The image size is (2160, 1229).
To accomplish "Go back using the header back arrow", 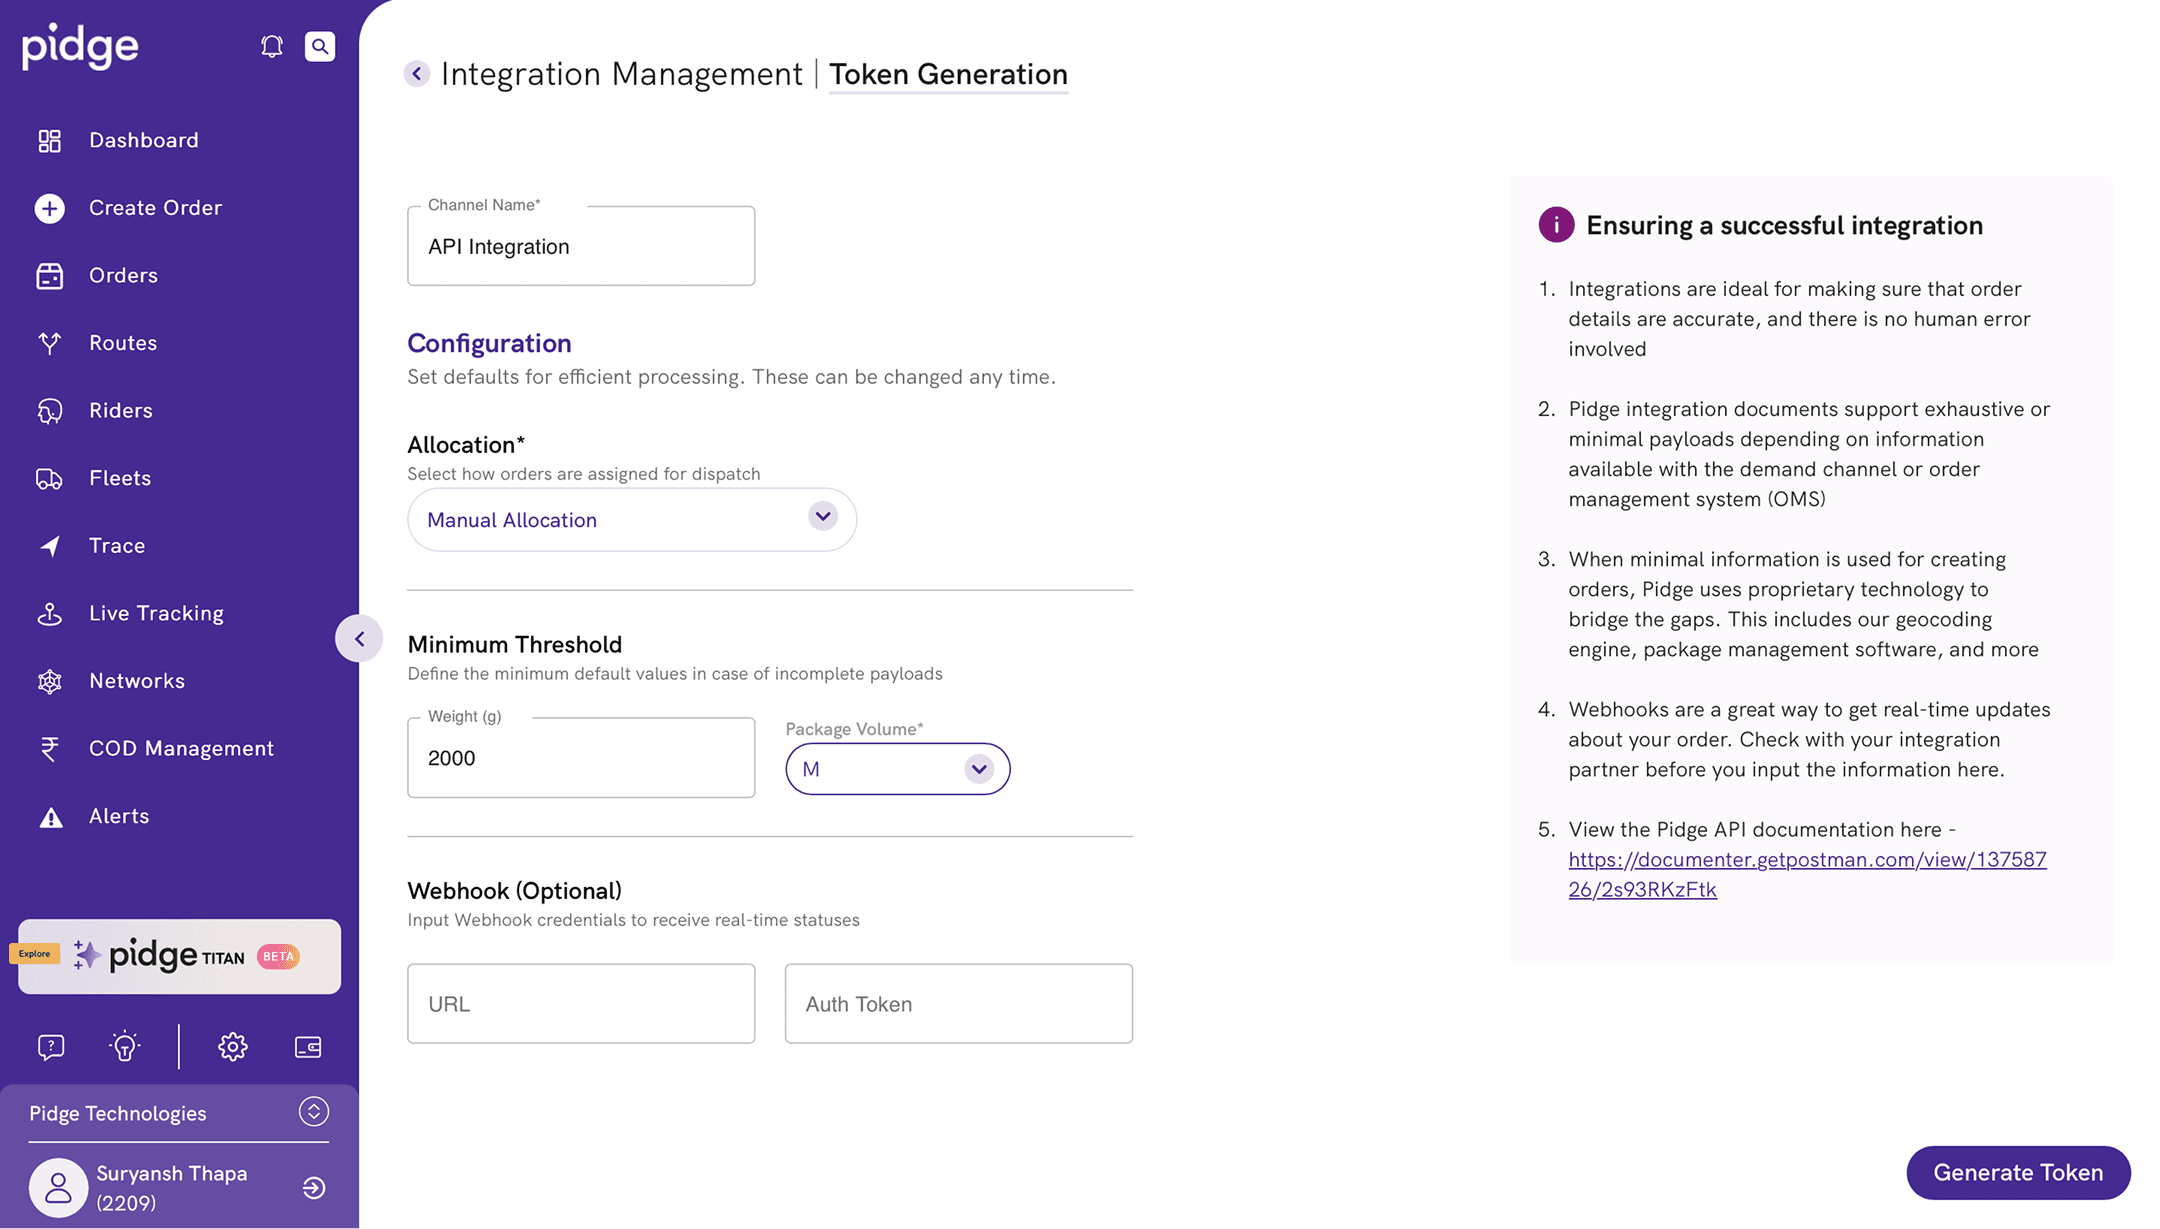I will (x=417, y=74).
